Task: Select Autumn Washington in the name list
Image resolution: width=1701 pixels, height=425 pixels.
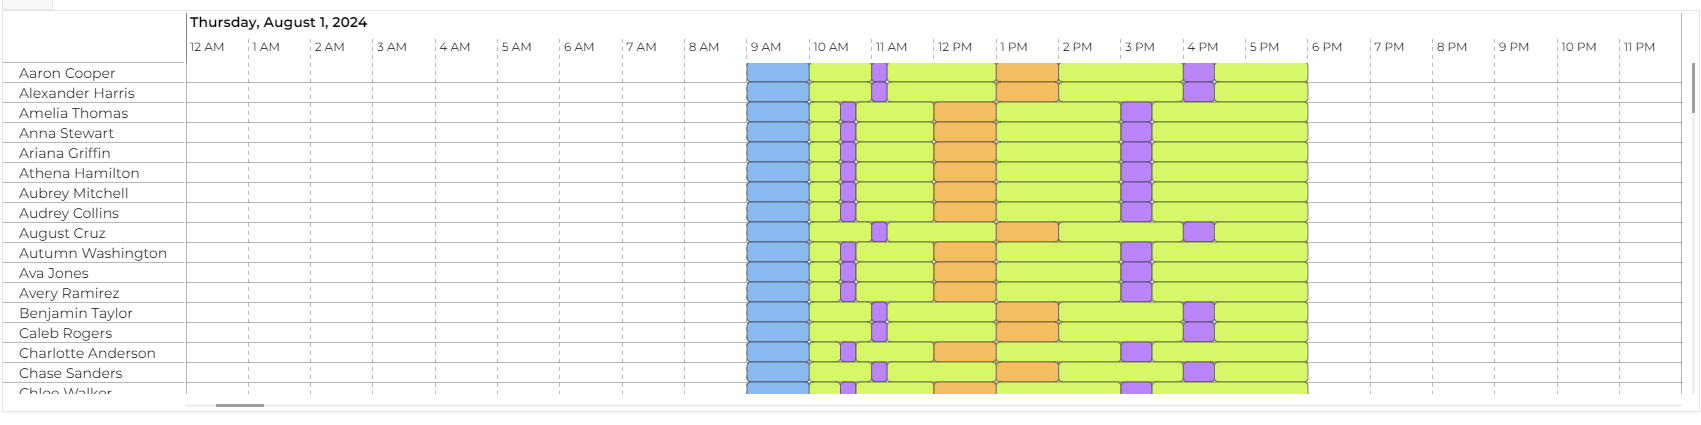Action: (93, 253)
